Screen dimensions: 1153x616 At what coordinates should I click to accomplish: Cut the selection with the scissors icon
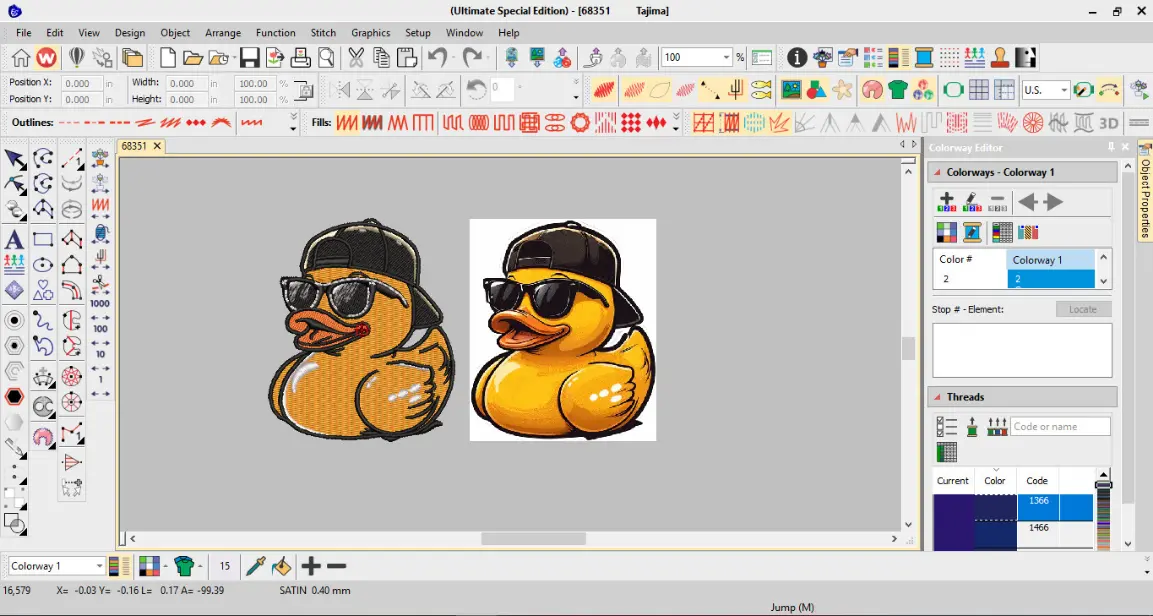tap(356, 57)
